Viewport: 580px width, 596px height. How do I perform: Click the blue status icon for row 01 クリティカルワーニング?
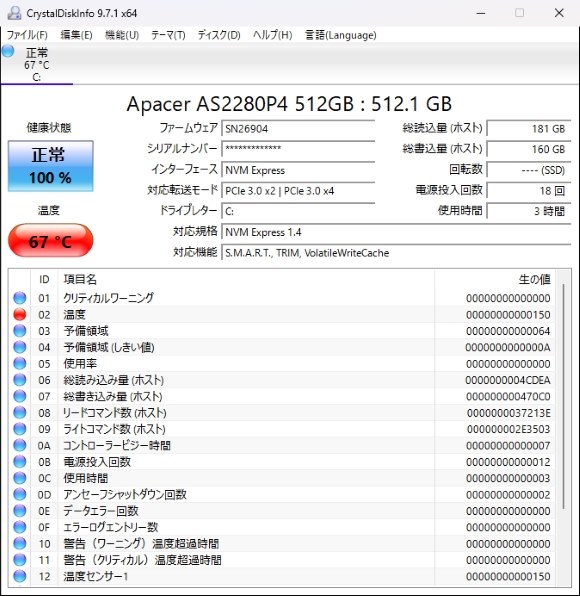coord(20,298)
